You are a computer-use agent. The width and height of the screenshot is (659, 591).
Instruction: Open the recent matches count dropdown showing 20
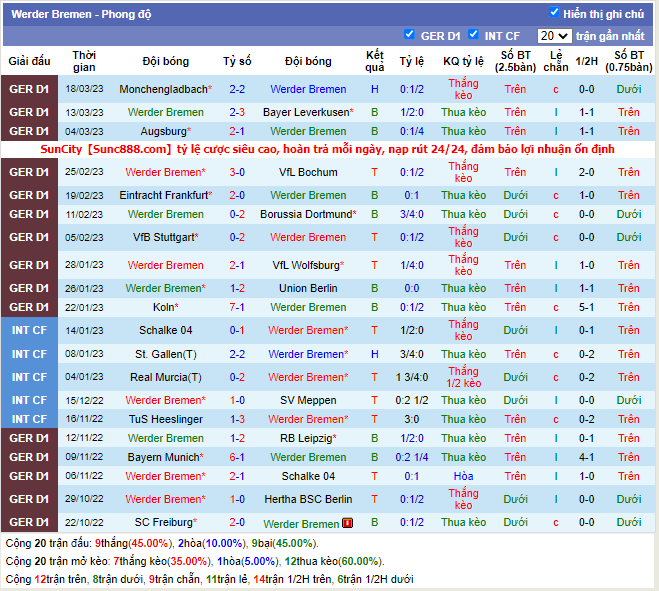pyautogui.click(x=553, y=36)
